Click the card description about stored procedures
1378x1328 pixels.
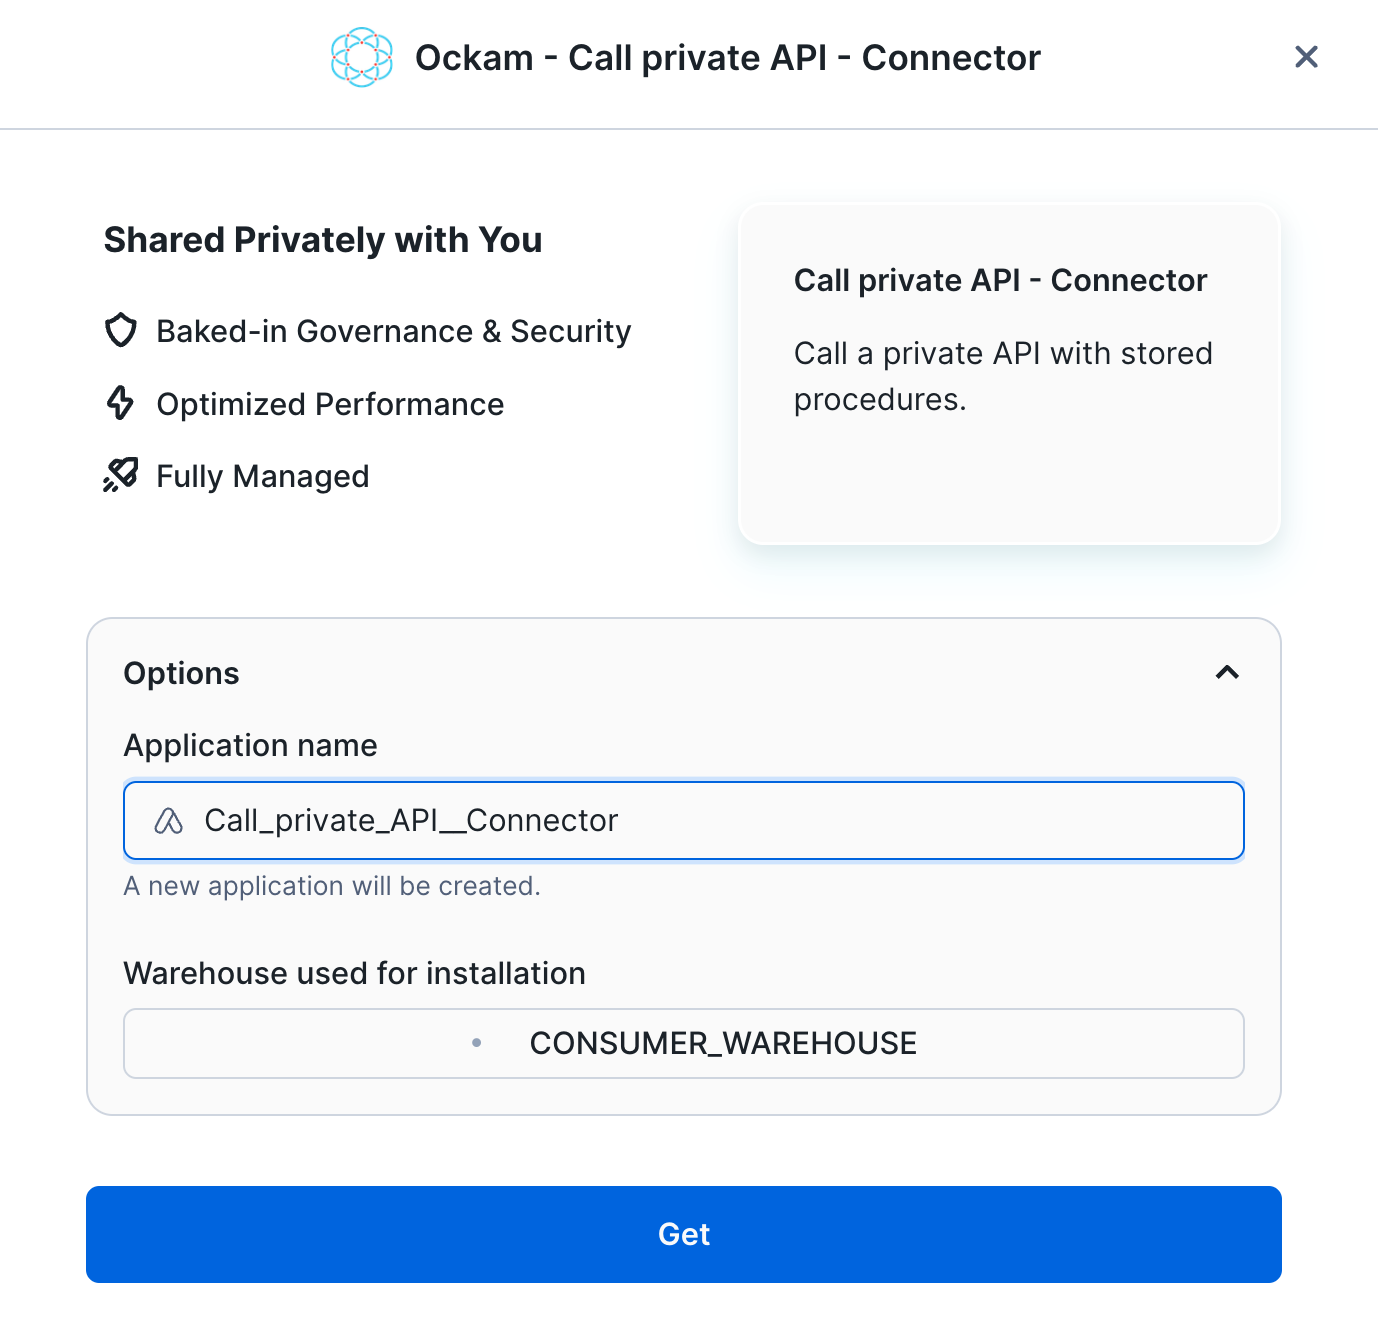coord(1002,376)
